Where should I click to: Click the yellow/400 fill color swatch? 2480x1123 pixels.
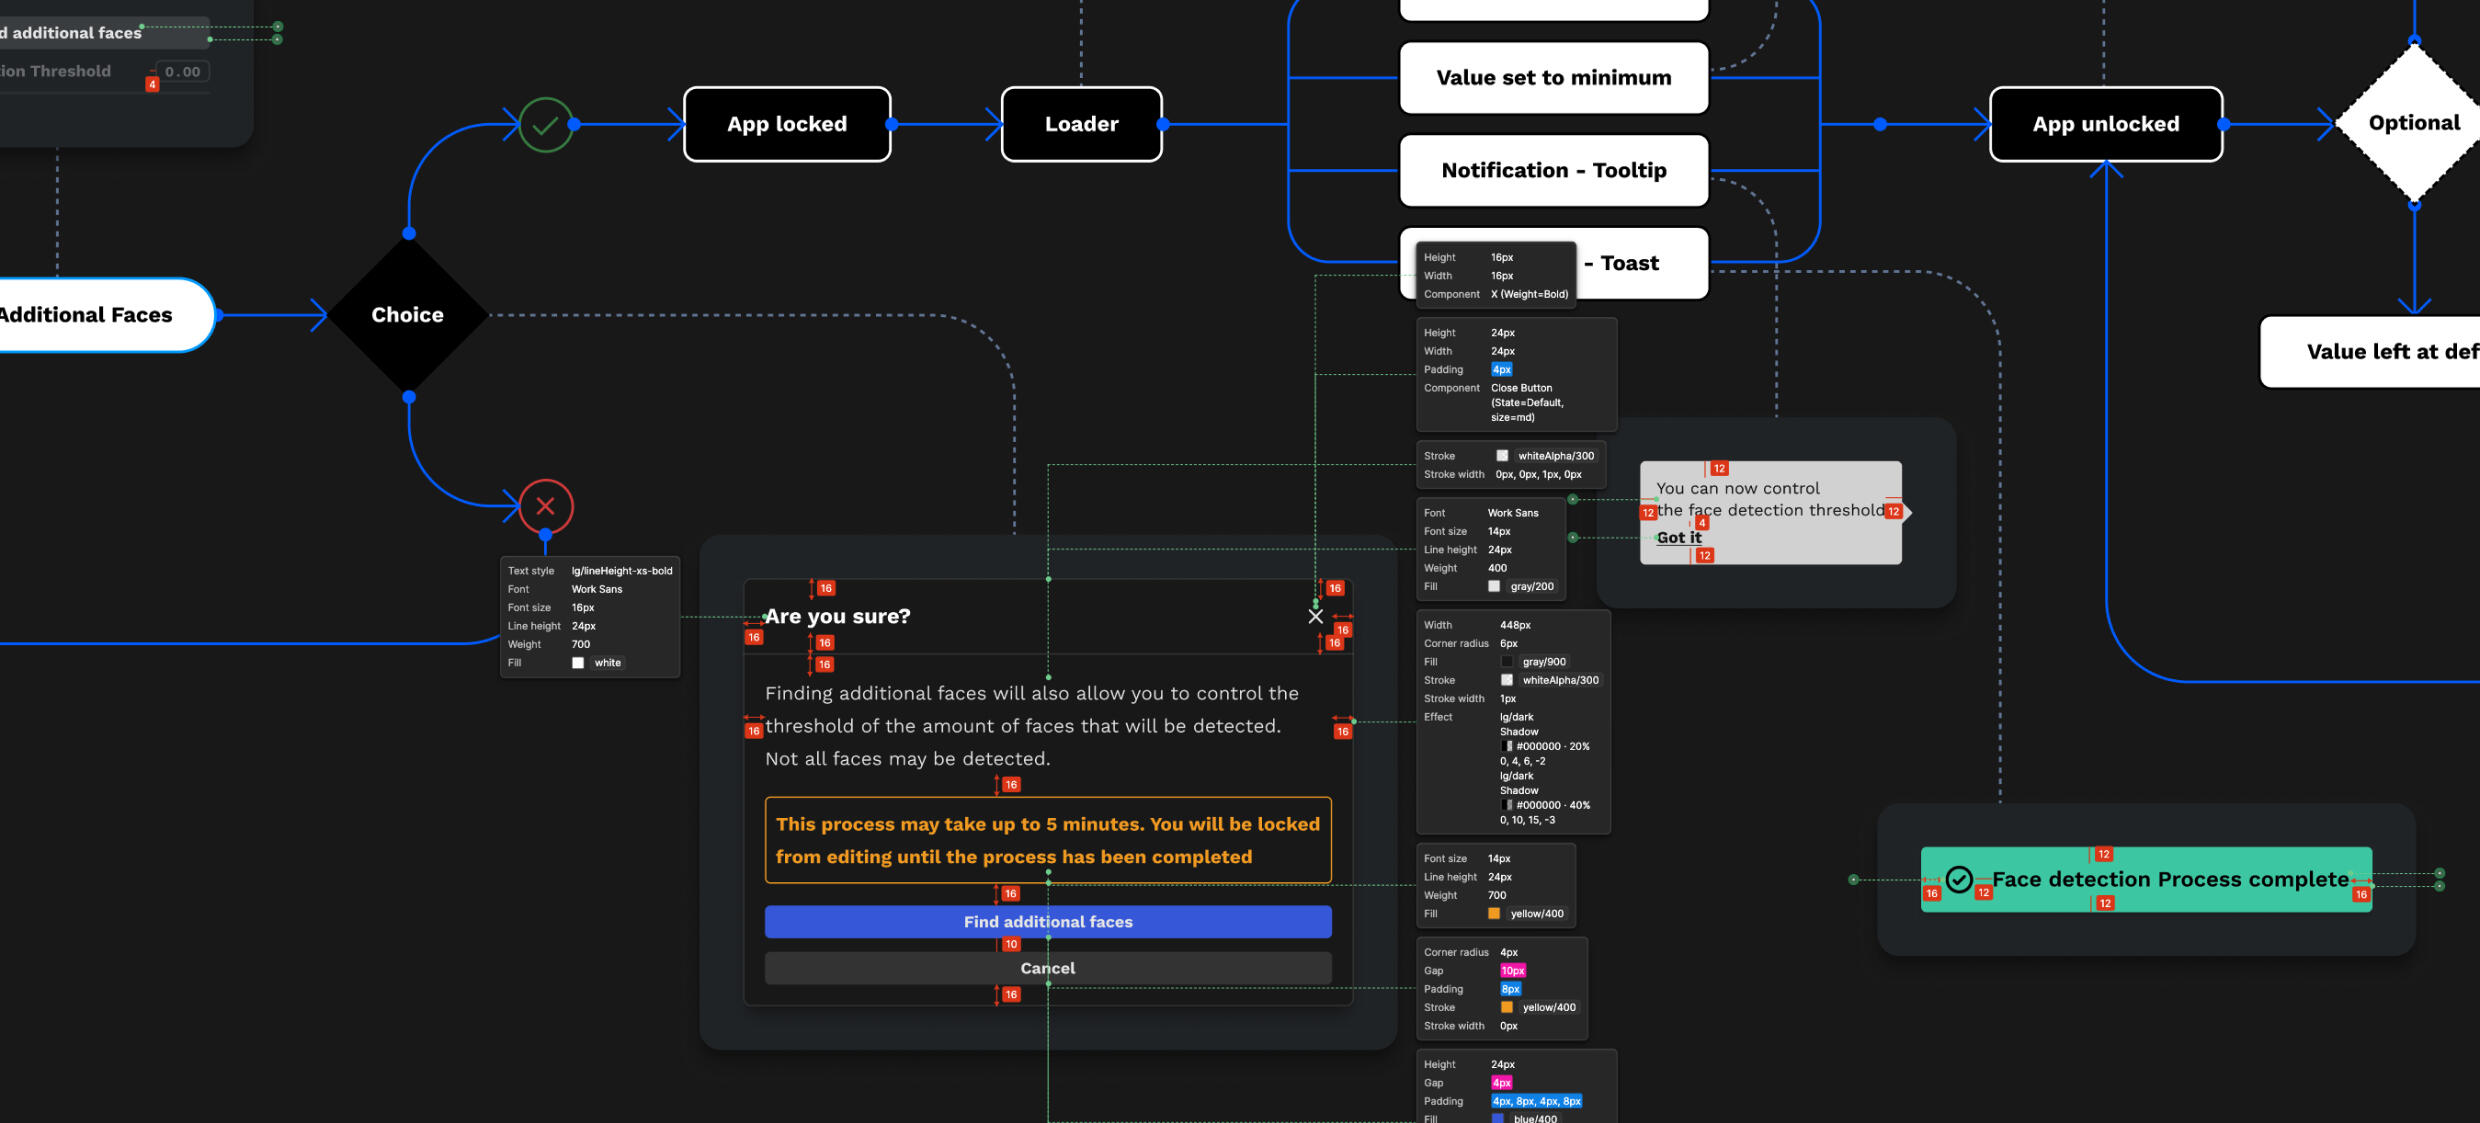1494,914
